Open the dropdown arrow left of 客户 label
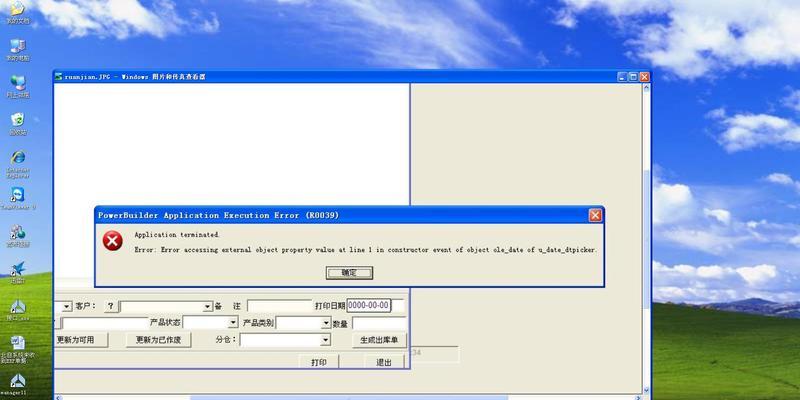 point(67,307)
